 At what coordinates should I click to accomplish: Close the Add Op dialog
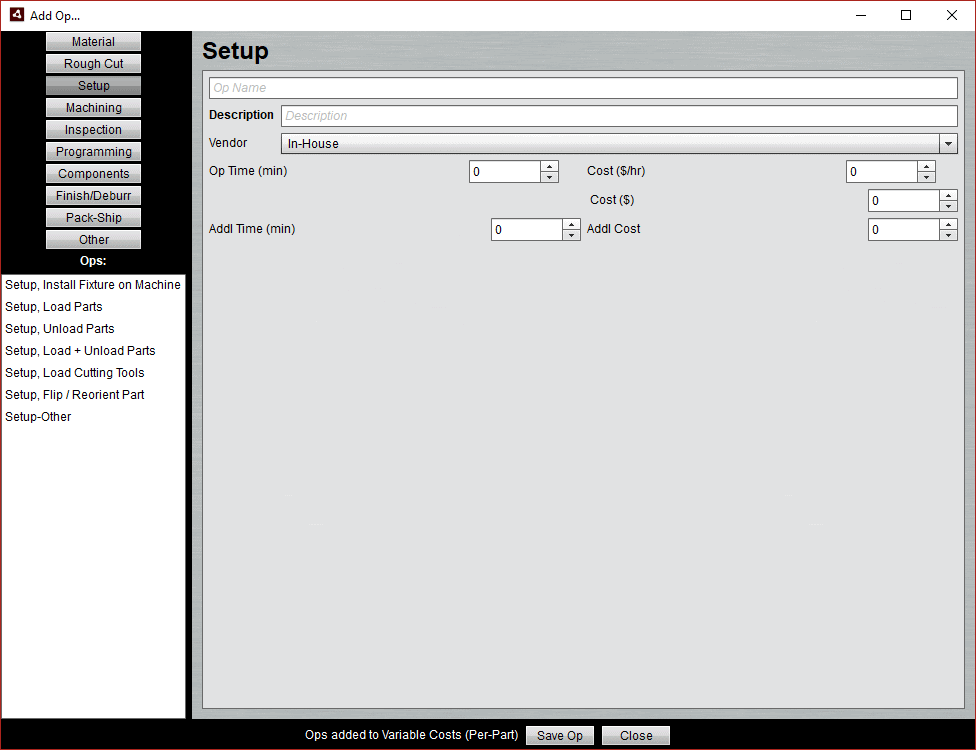tap(635, 735)
